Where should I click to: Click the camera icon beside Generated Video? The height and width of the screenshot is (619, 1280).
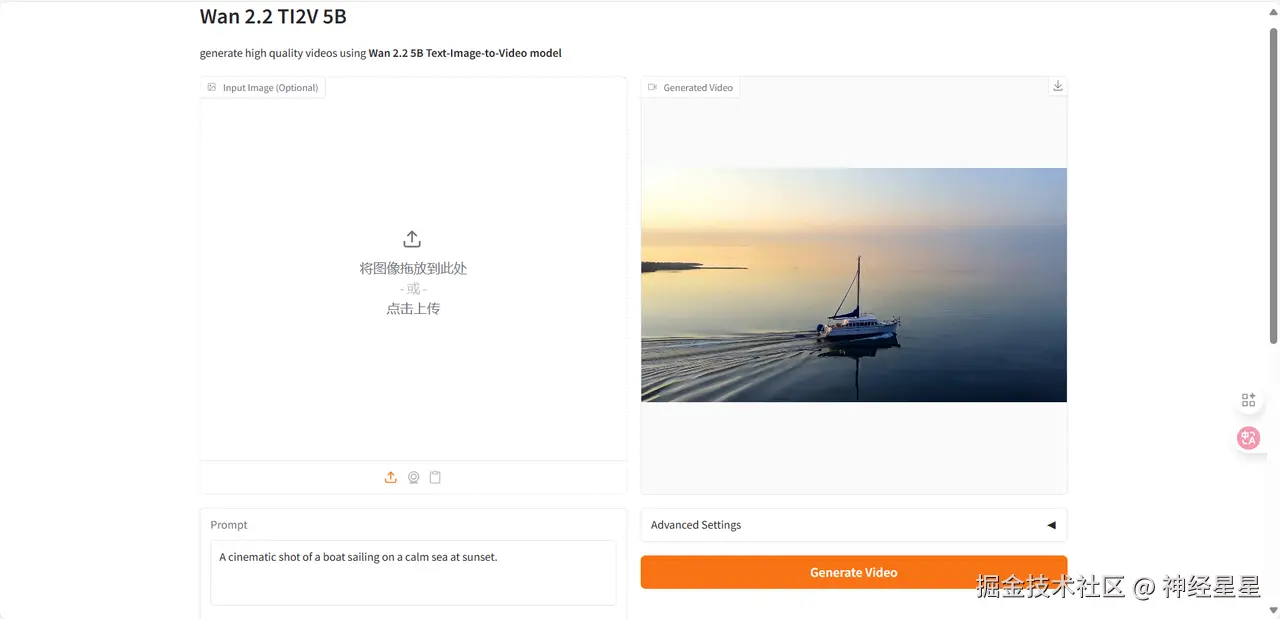652,88
